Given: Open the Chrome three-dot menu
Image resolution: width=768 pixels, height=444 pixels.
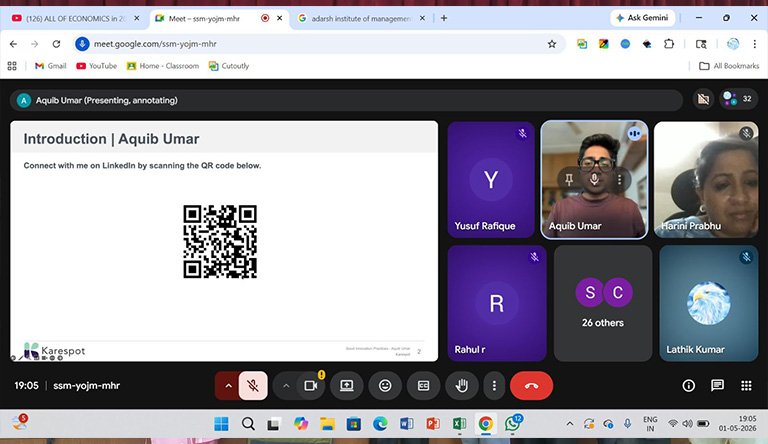Looking at the screenshot, I should point(754,44).
